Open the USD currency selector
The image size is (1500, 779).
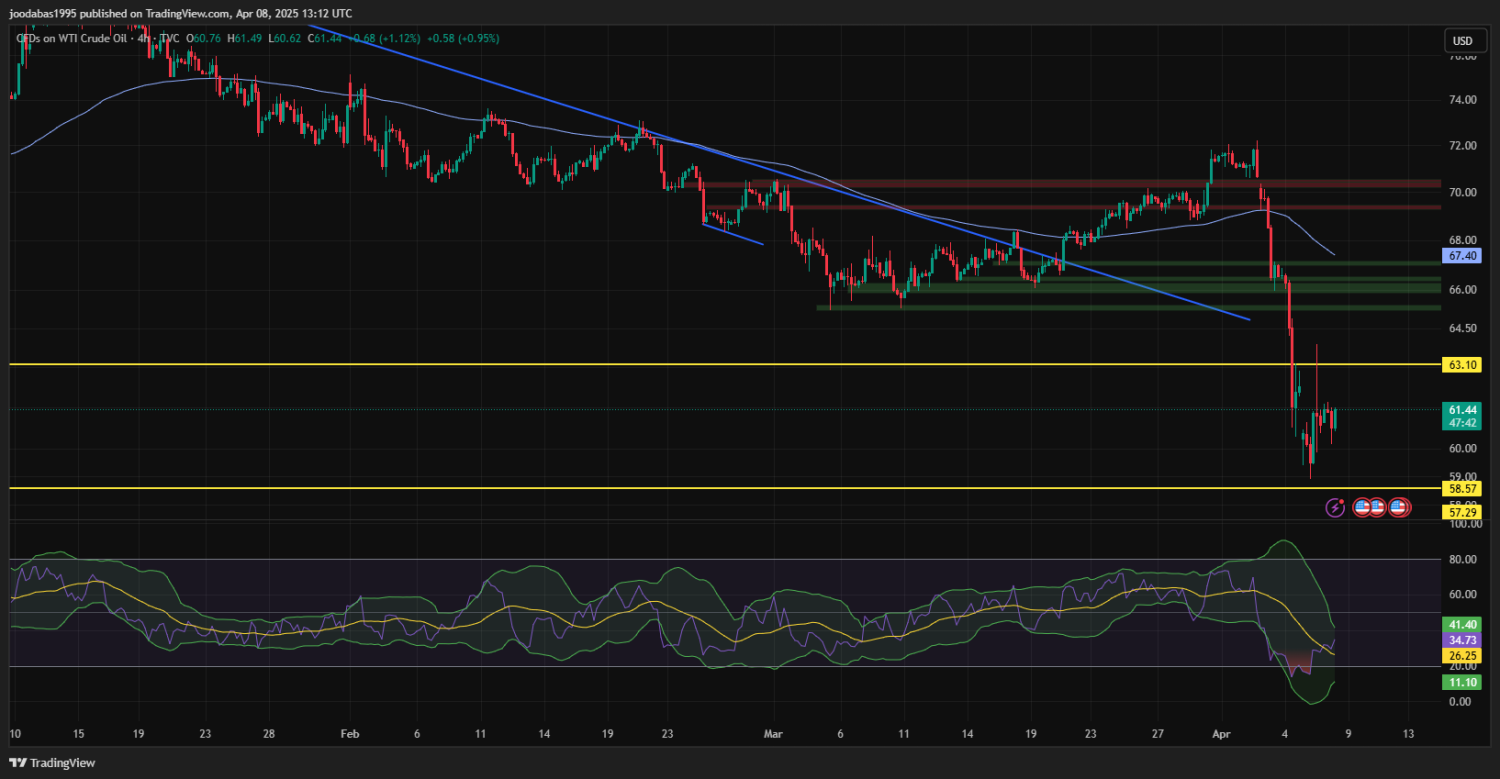(x=1462, y=41)
